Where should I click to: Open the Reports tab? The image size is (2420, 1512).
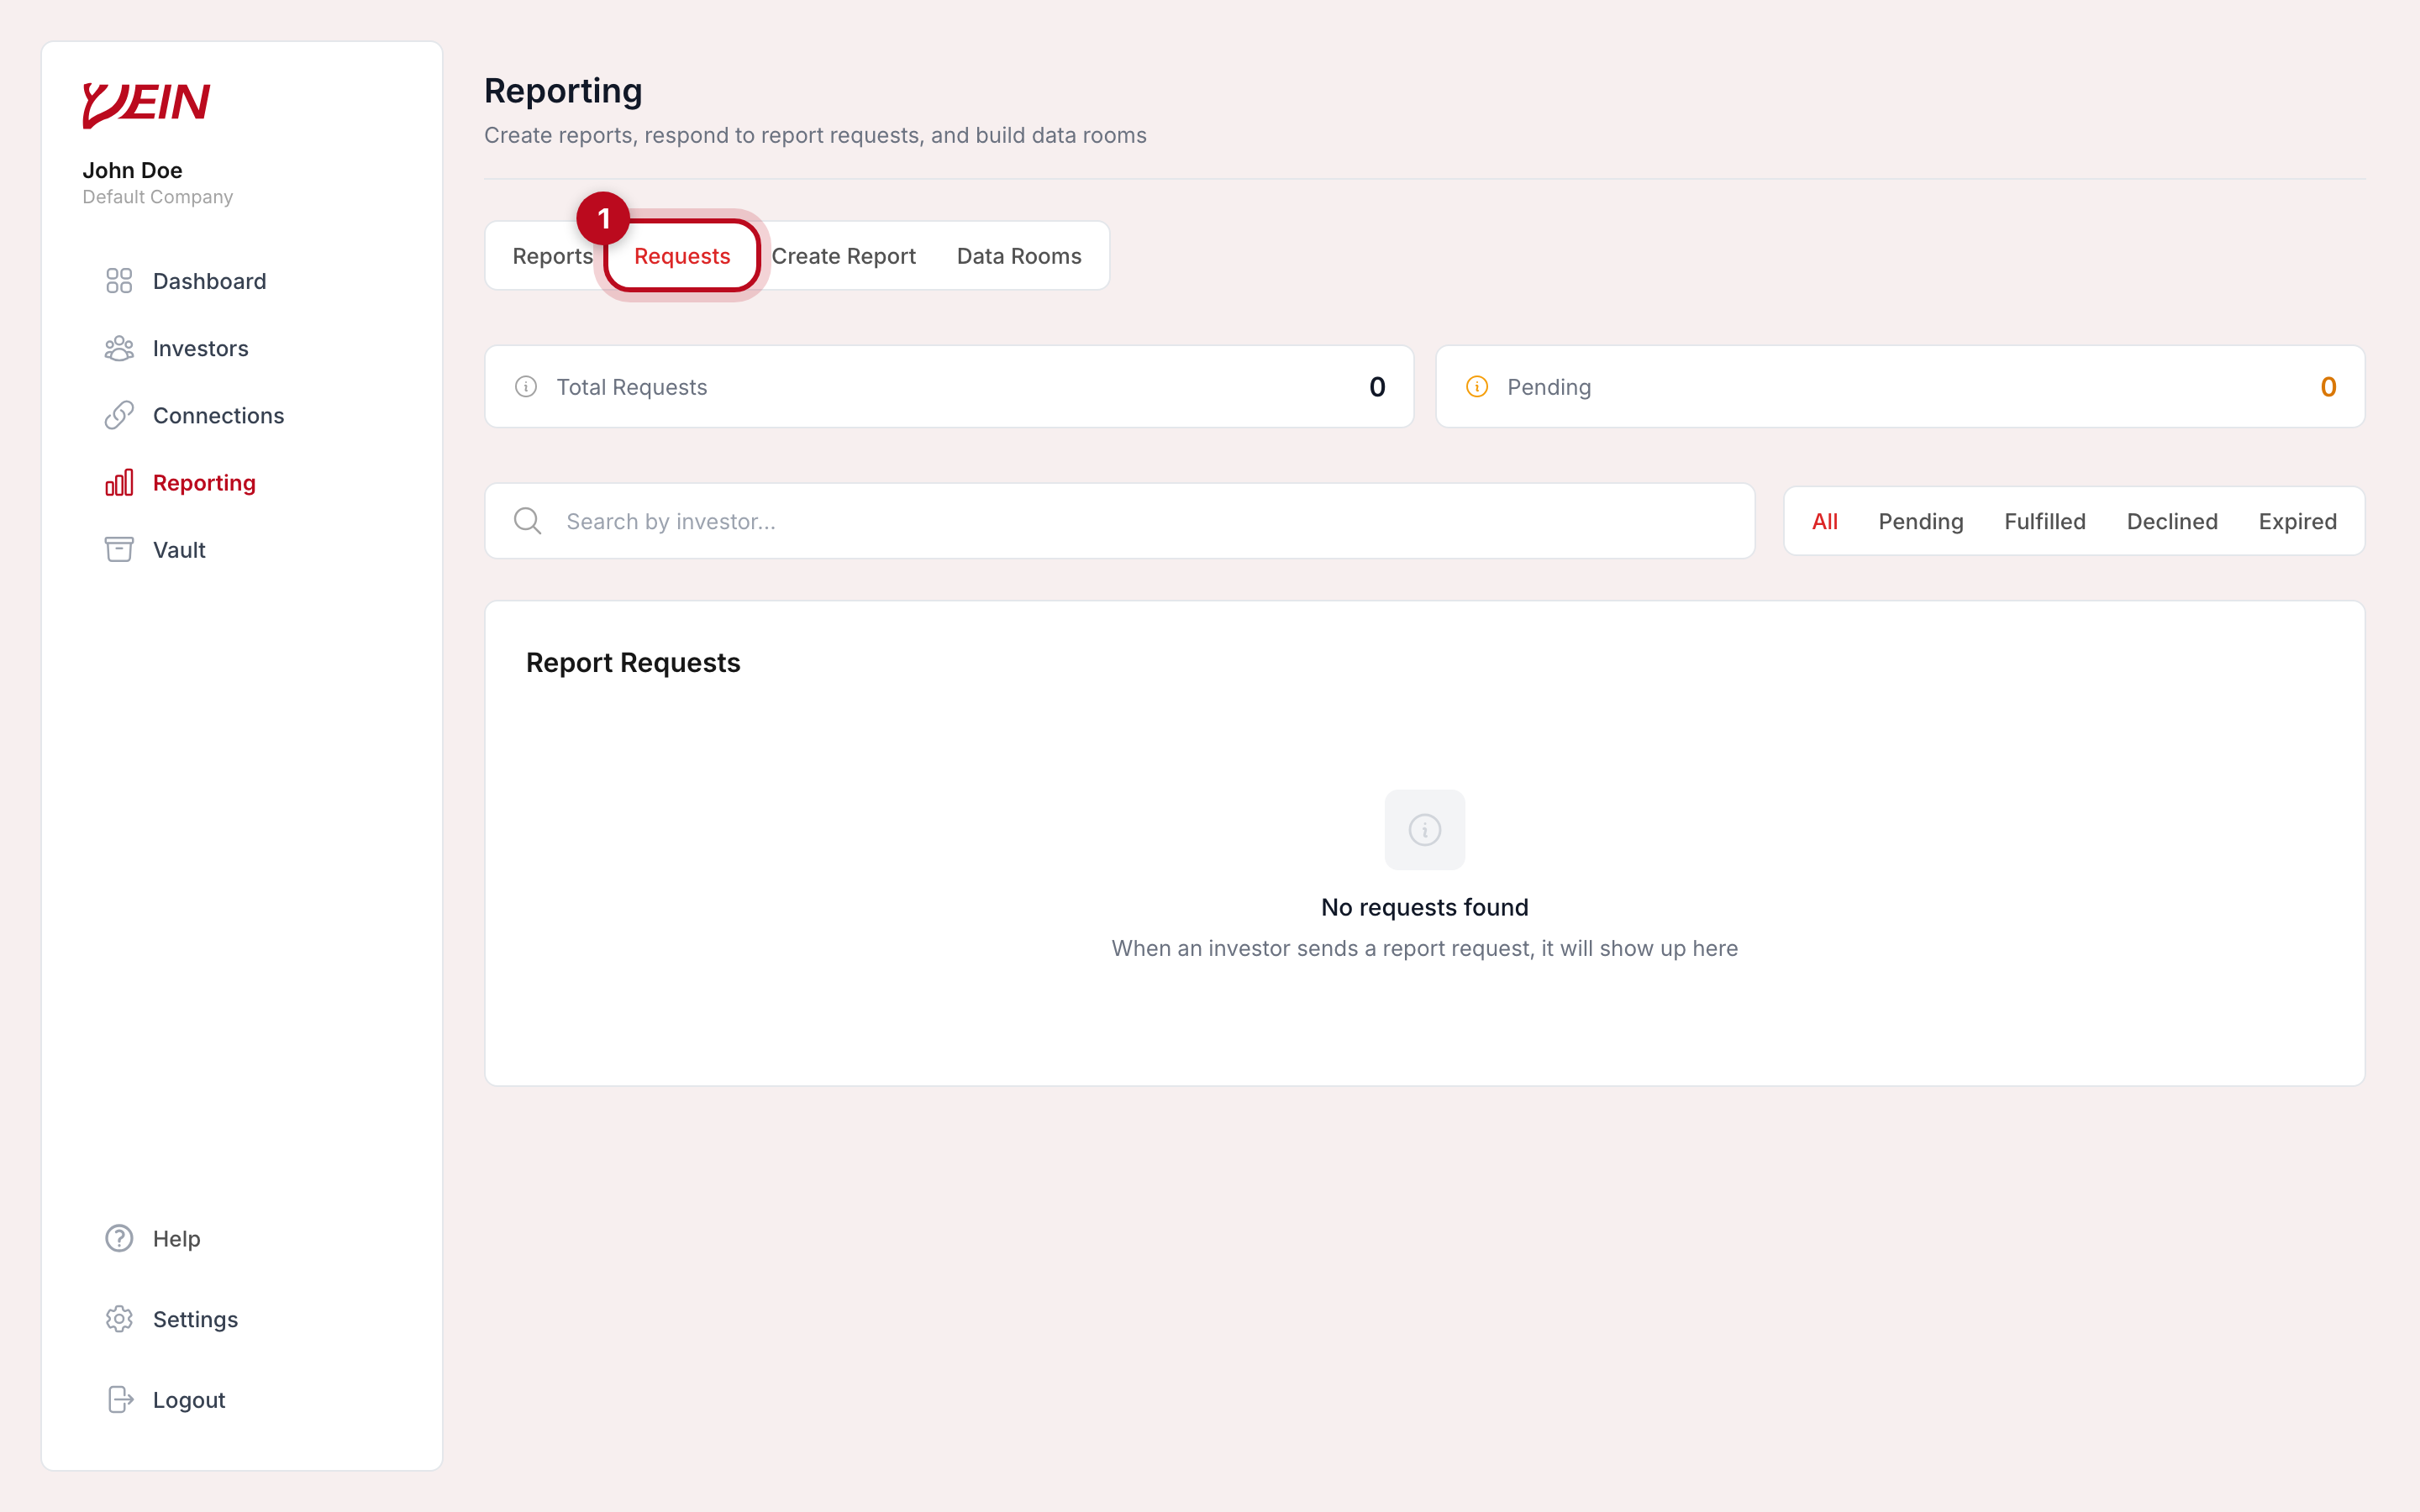[552, 256]
